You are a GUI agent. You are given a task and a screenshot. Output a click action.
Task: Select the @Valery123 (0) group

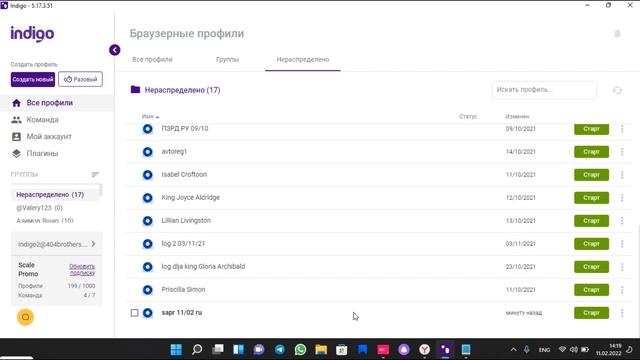(x=39, y=208)
